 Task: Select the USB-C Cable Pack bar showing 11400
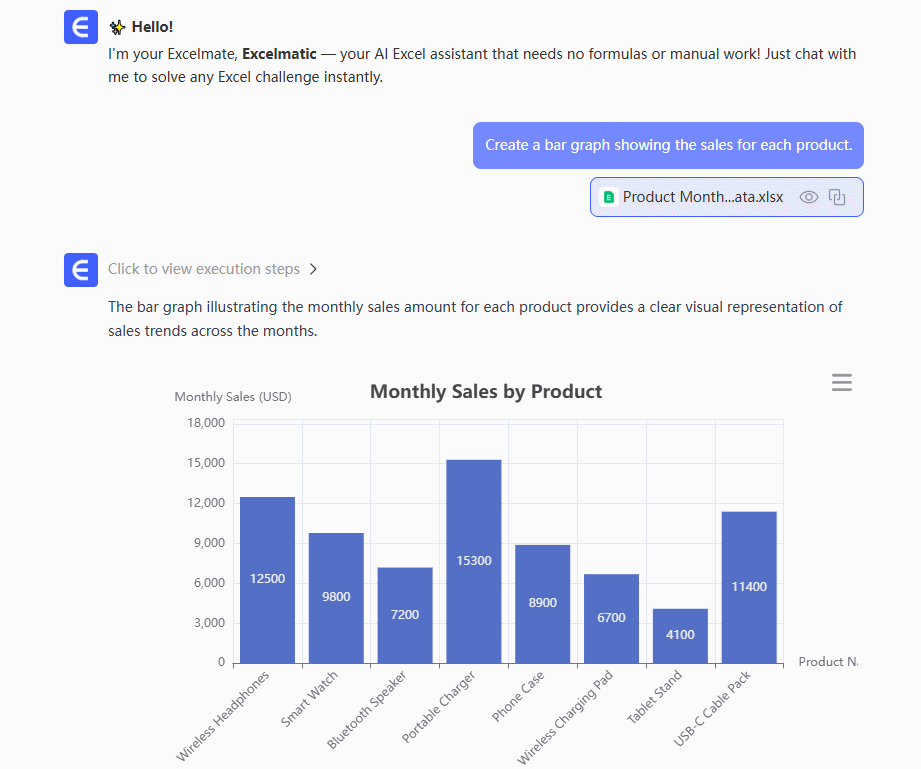[x=749, y=587]
